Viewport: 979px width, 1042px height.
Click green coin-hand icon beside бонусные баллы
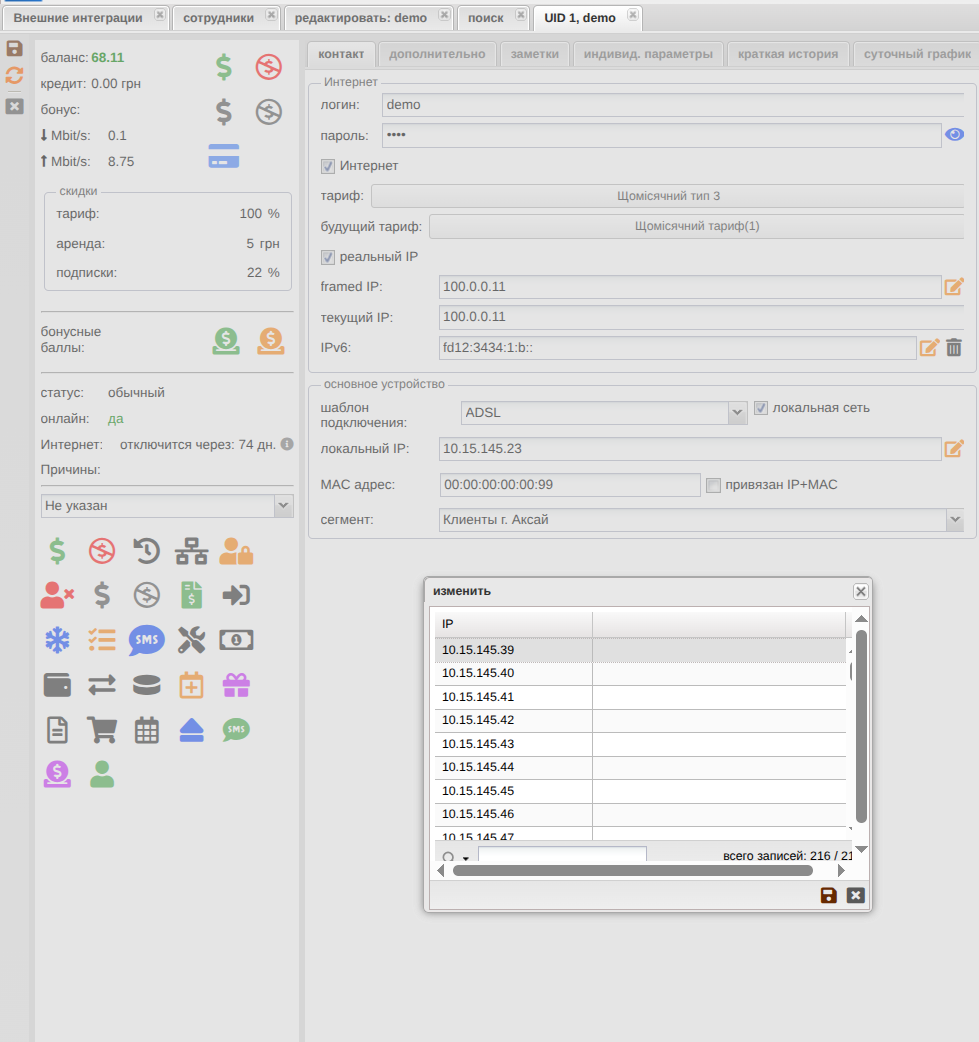pos(226,341)
